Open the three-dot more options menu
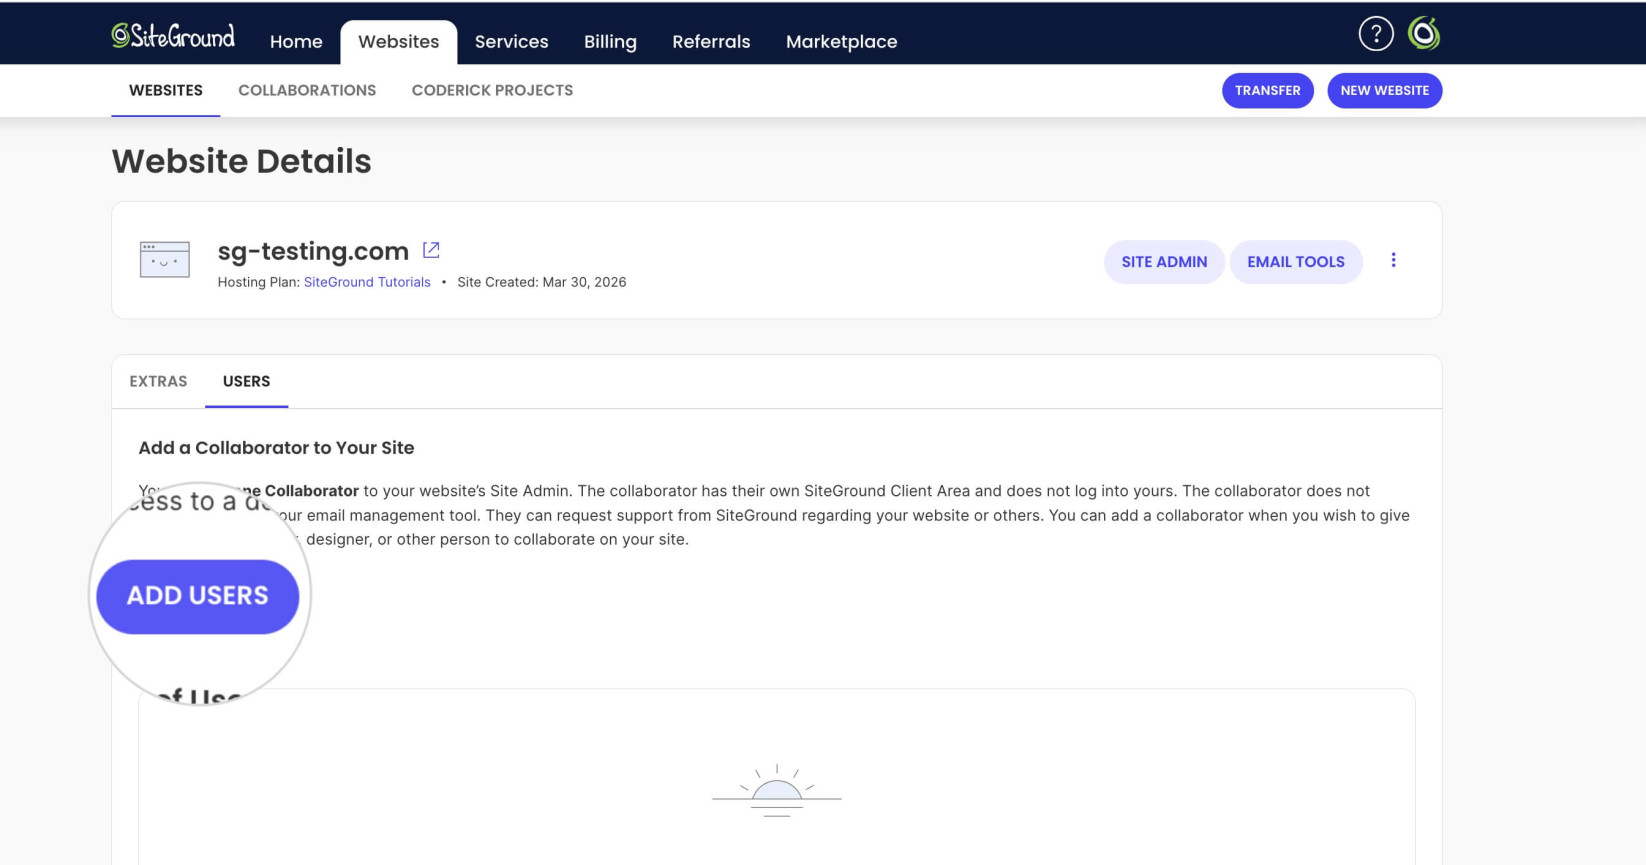Viewport: 1646px width, 865px height. pyautogui.click(x=1393, y=260)
